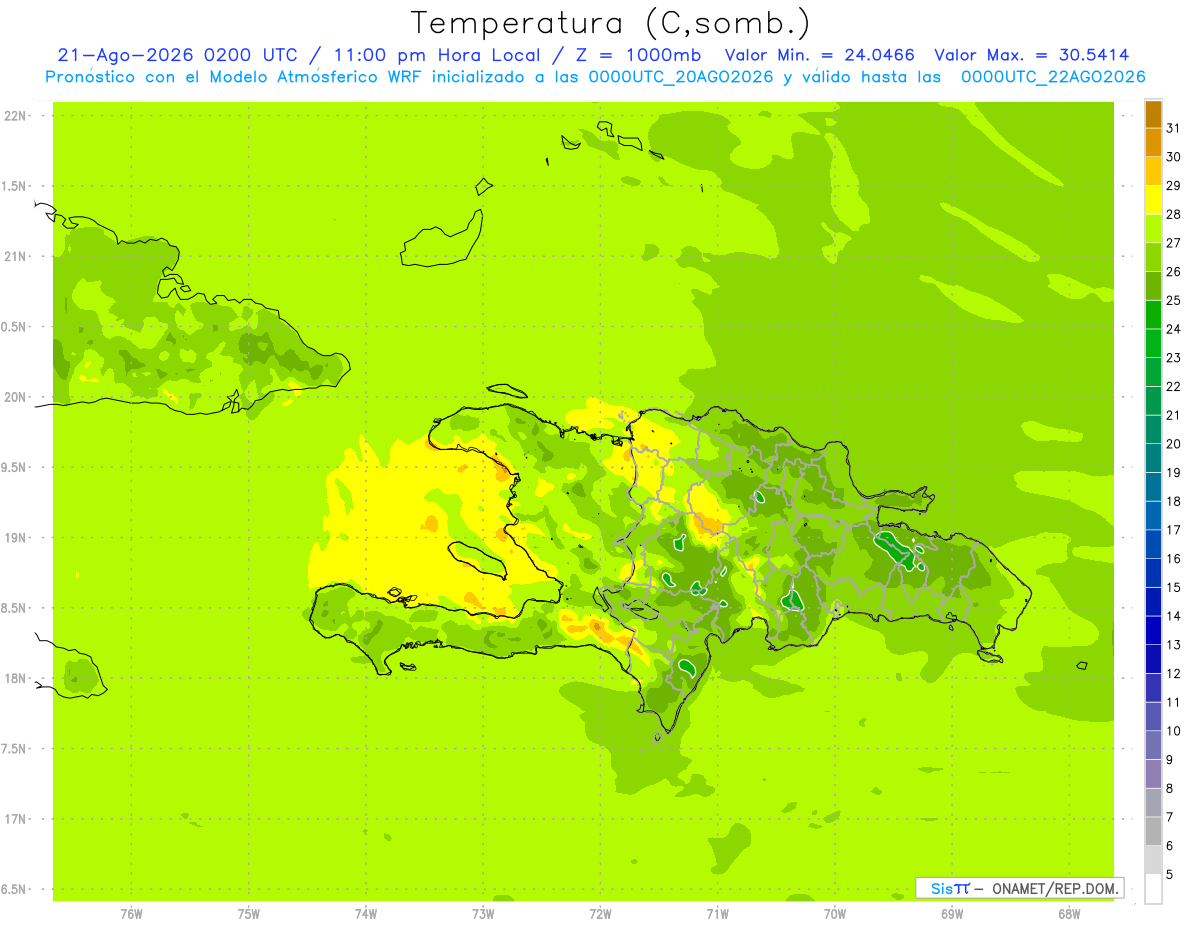Pick the gray swatch between 6 and 7

1153,831
